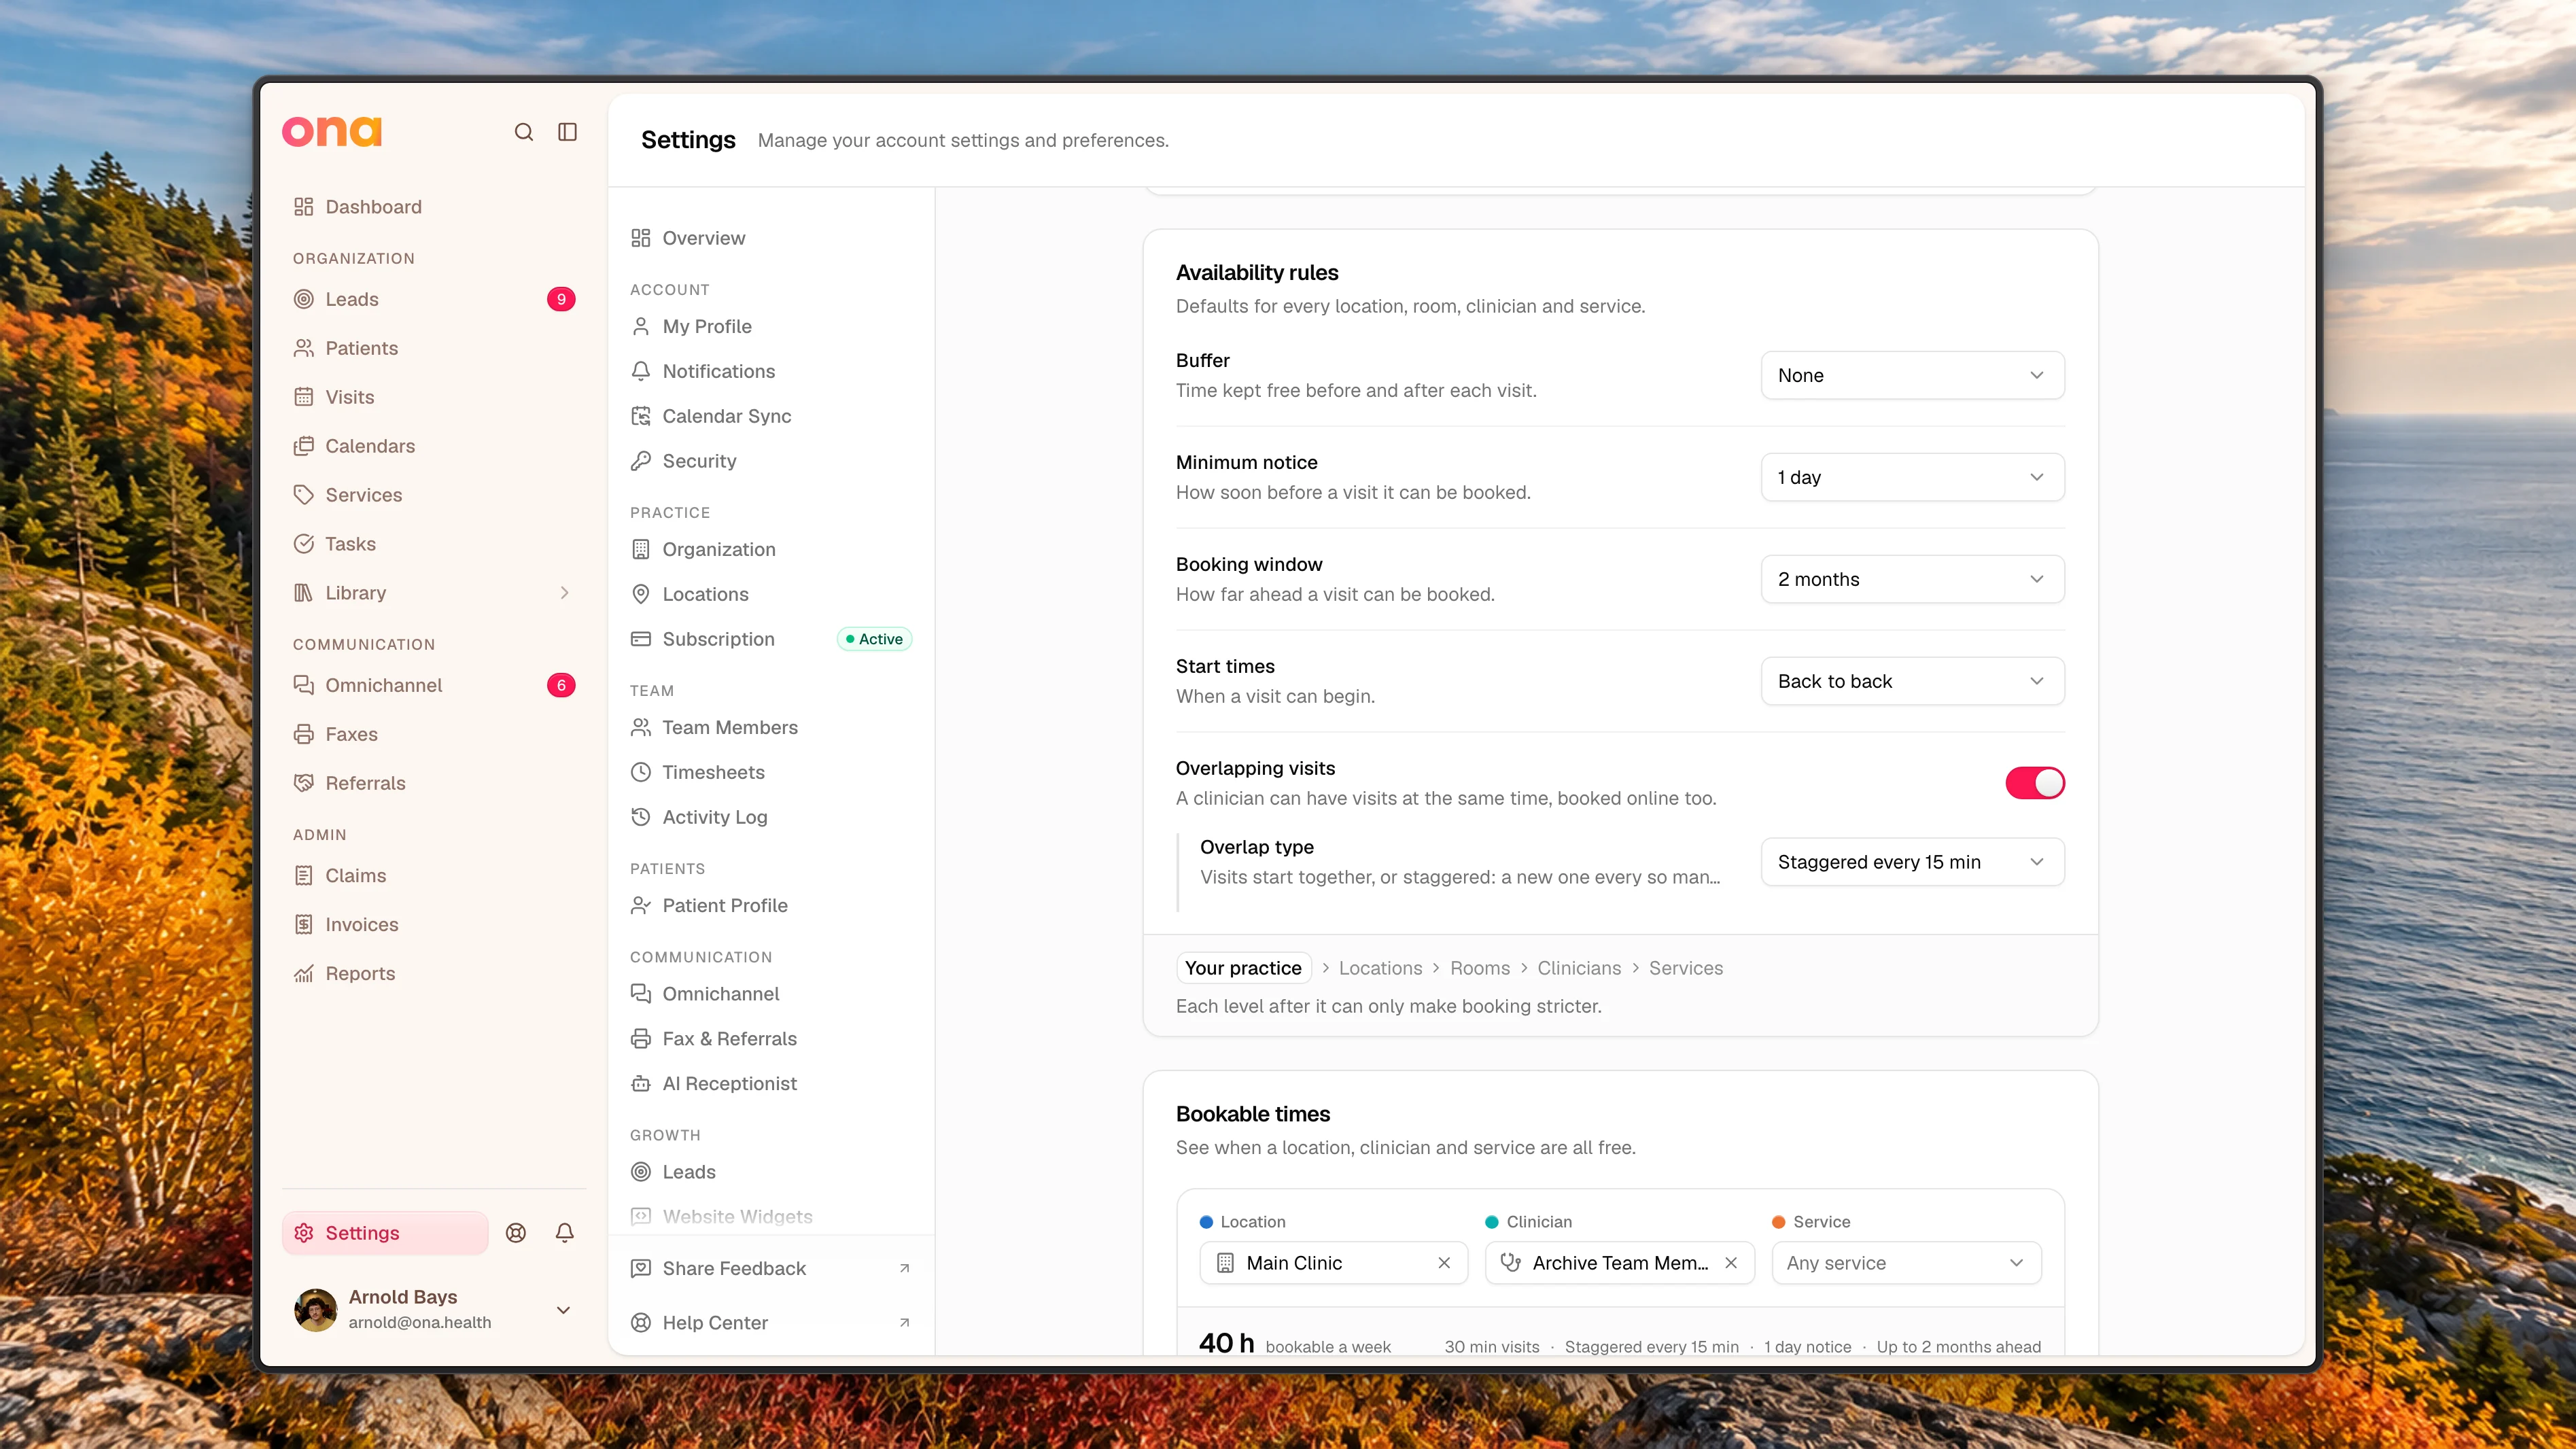
Task: Open Subscription settings marked Active
Action: coord(771,639)
